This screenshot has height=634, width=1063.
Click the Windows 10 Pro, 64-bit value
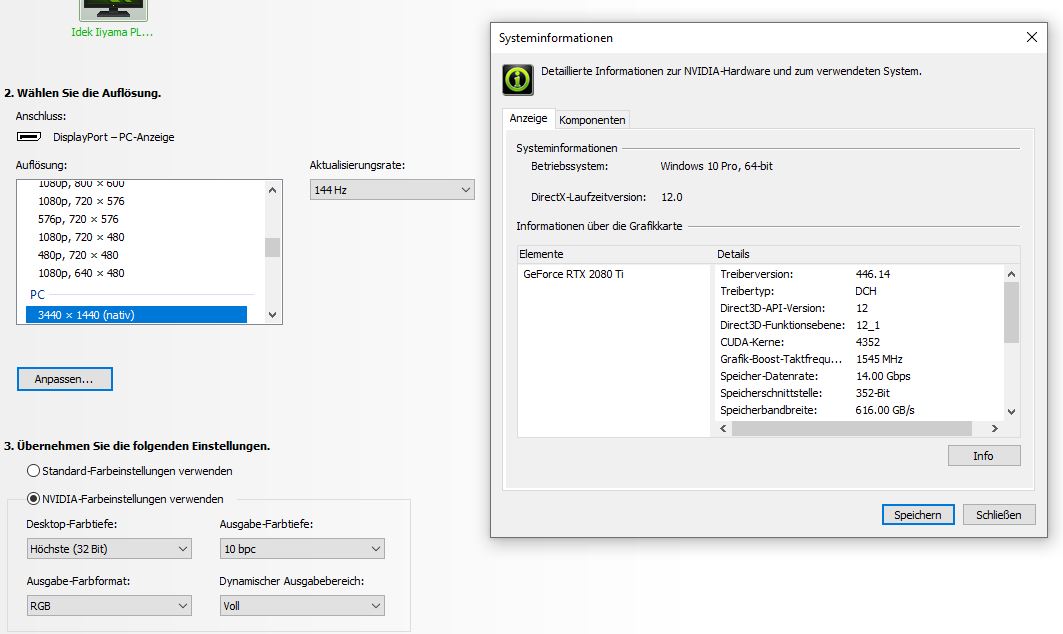pyautogui.click(x=717, y=166)
